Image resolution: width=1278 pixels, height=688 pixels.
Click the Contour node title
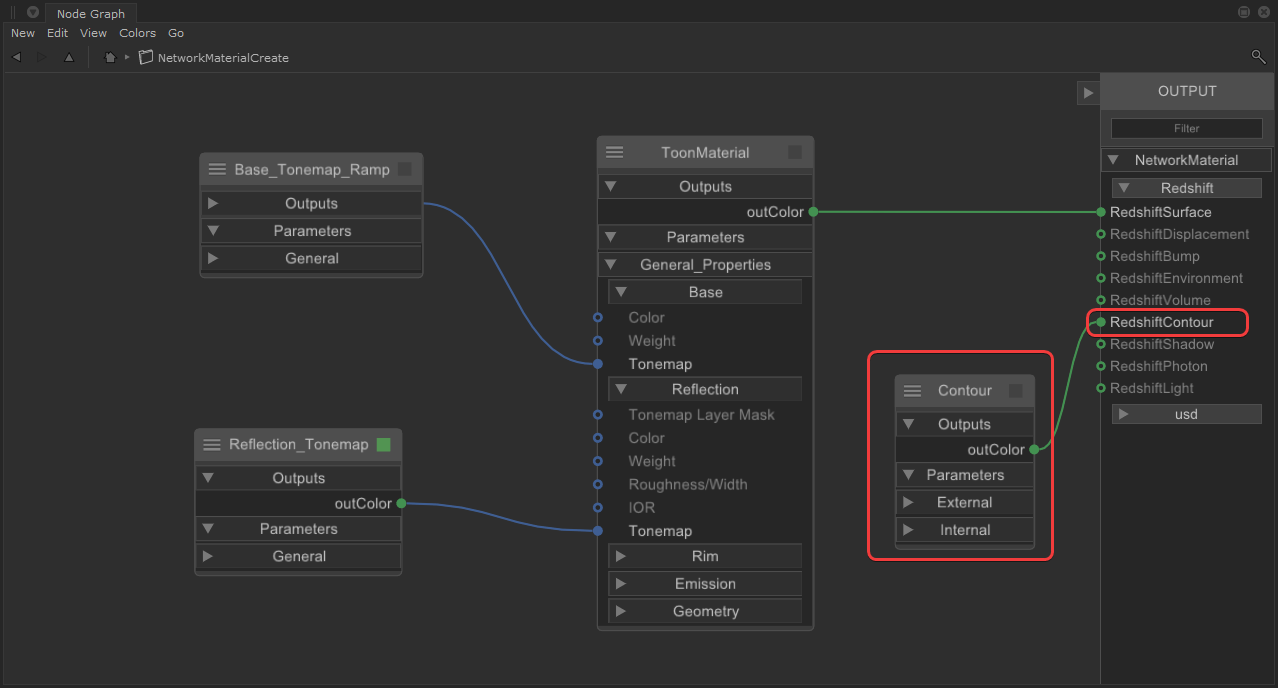(x=965, y=391)
